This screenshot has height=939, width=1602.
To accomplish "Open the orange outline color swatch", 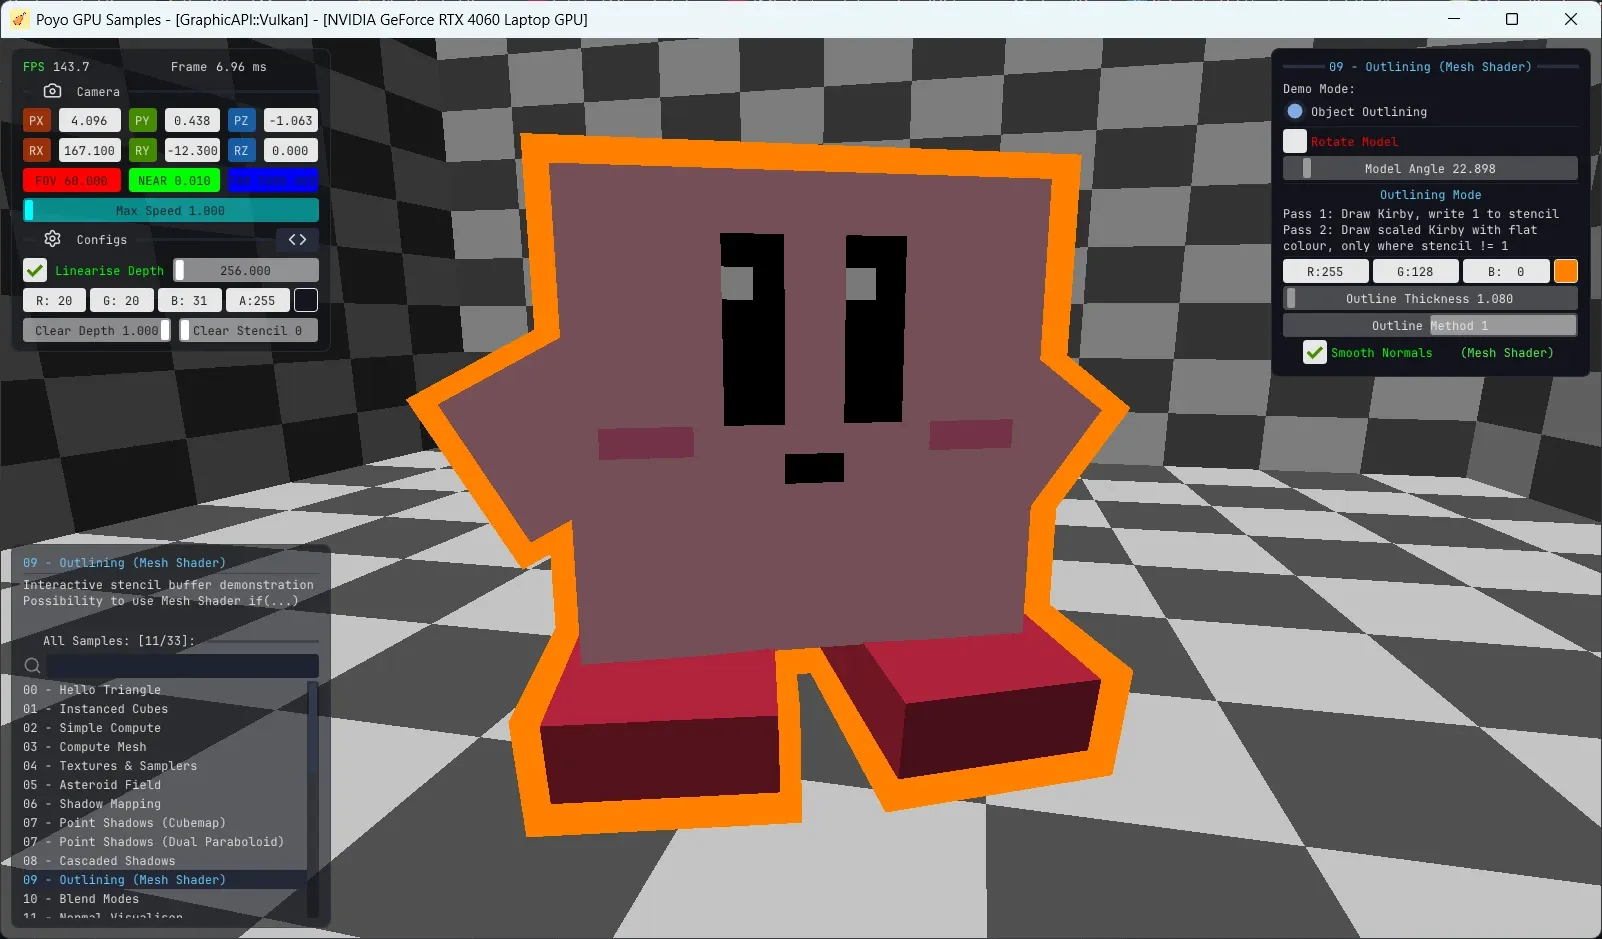I will click(1566, 271).
